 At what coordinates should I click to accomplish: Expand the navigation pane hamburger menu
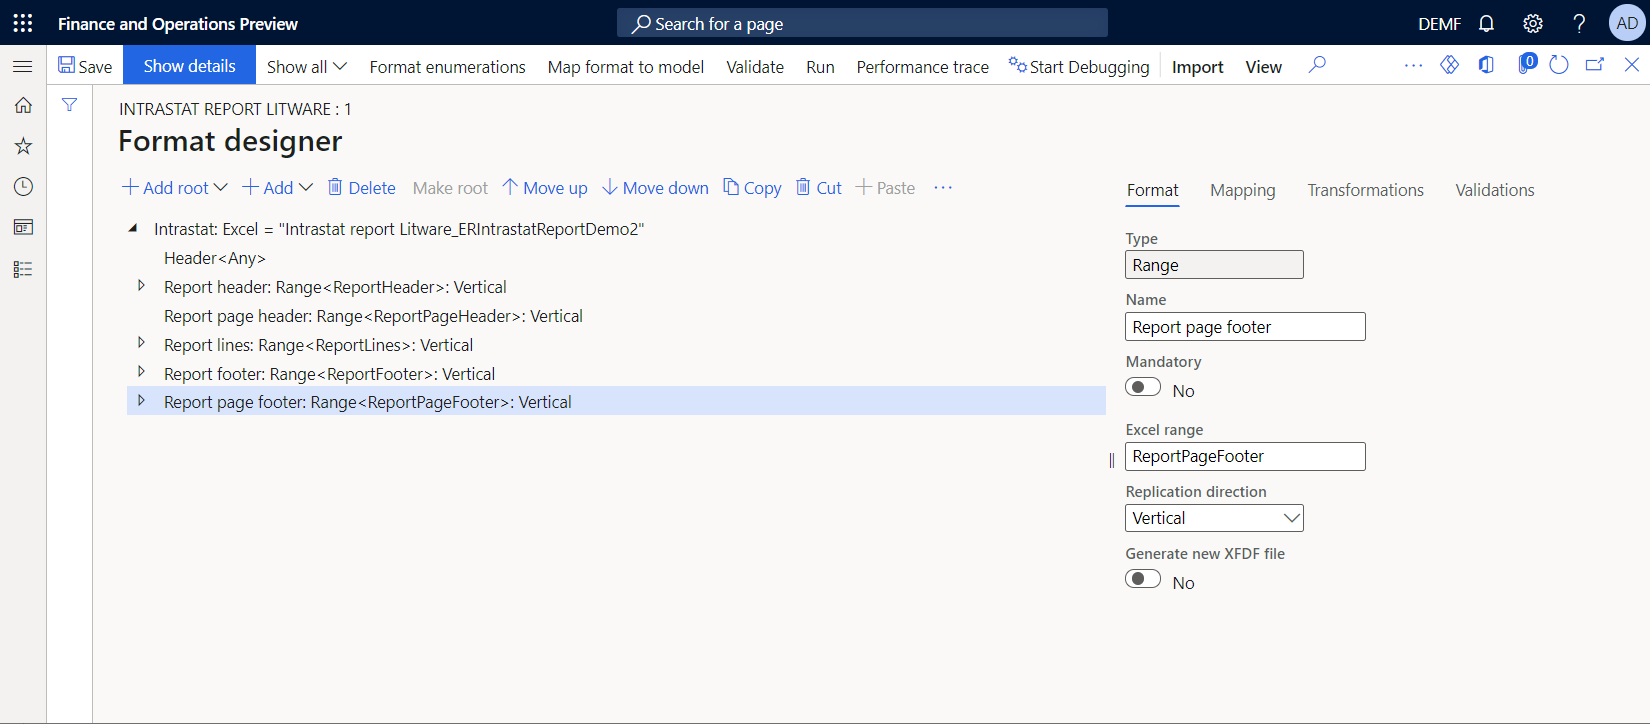(x=23, y=66)
